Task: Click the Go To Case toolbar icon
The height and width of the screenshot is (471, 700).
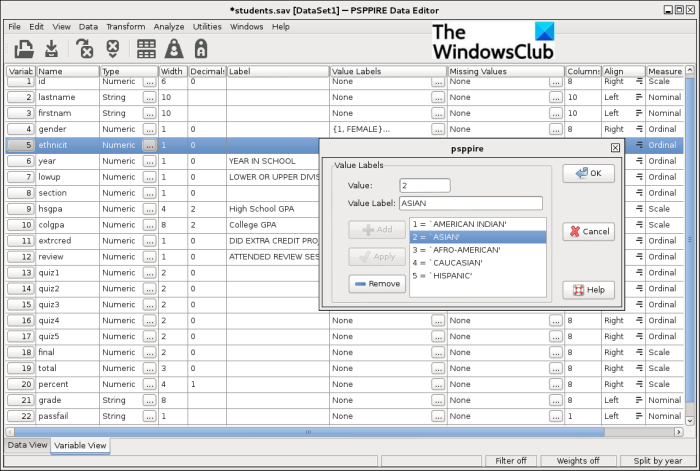Action: coord(113,49)
